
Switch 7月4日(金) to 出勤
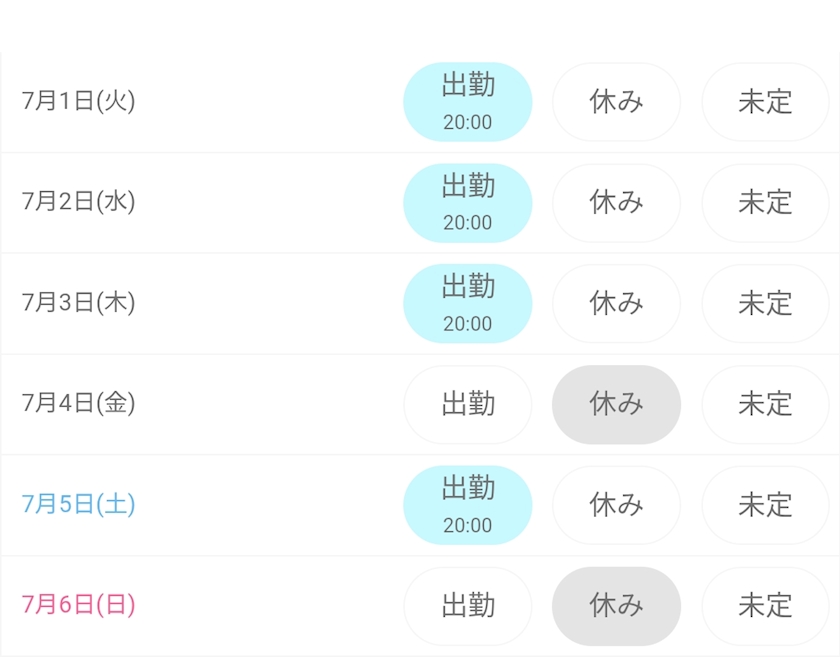[x=467, y=404]
